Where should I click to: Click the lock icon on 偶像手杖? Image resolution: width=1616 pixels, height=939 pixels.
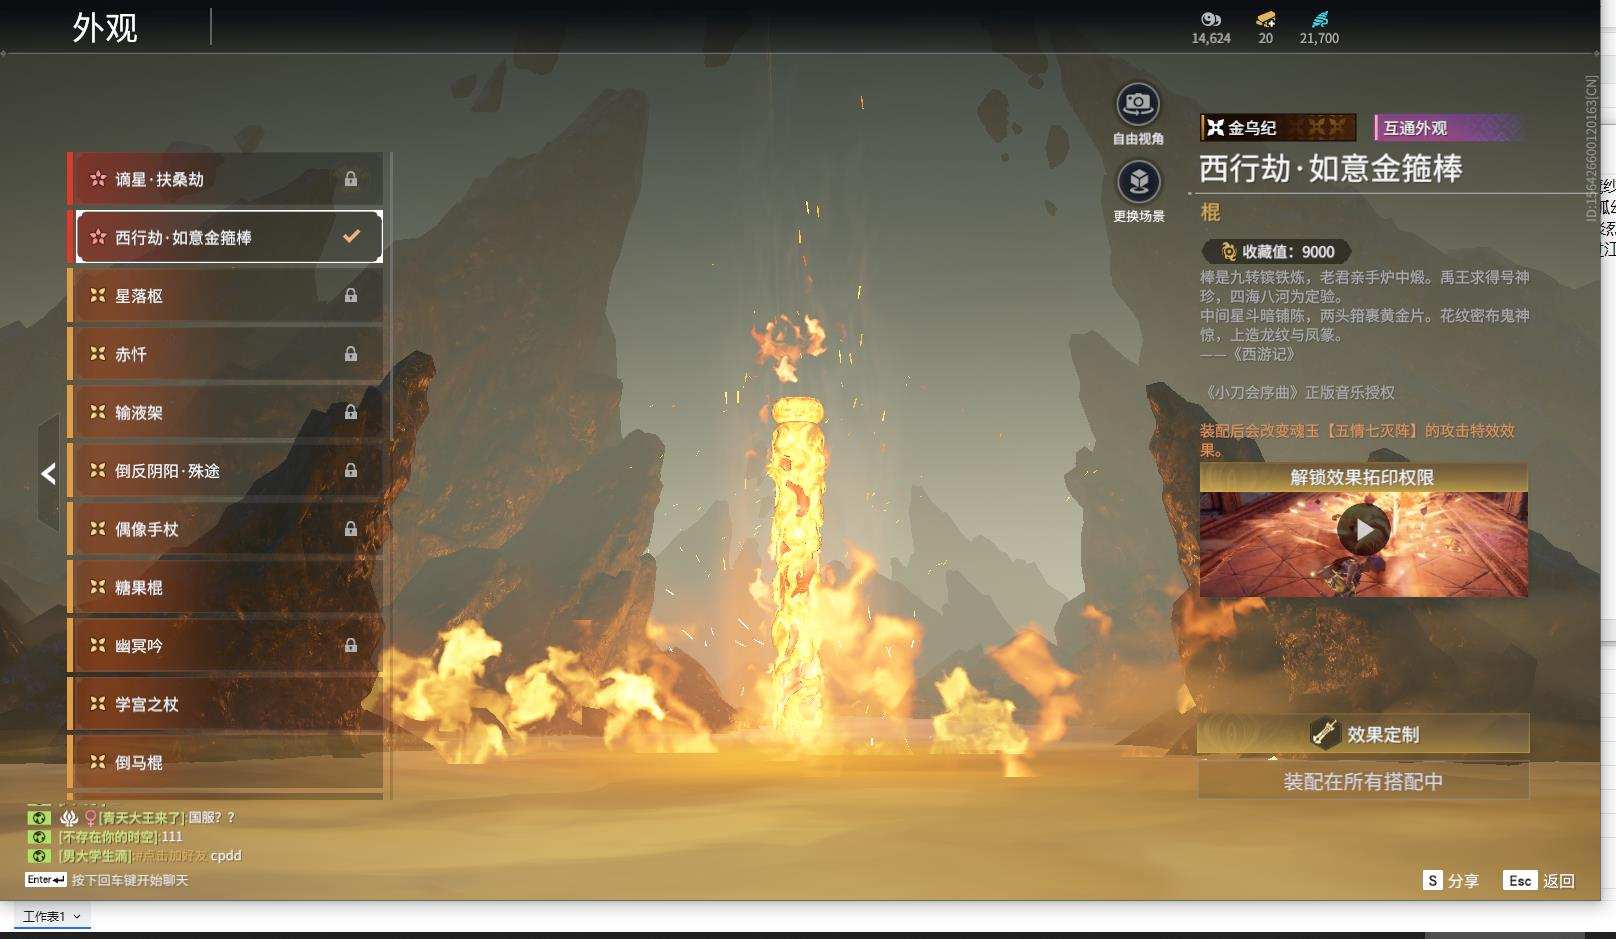tap(351, 529)
